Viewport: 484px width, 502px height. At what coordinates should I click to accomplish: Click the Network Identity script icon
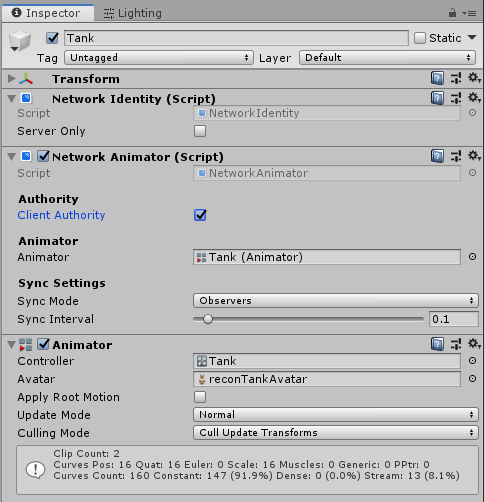click(26, 98)
